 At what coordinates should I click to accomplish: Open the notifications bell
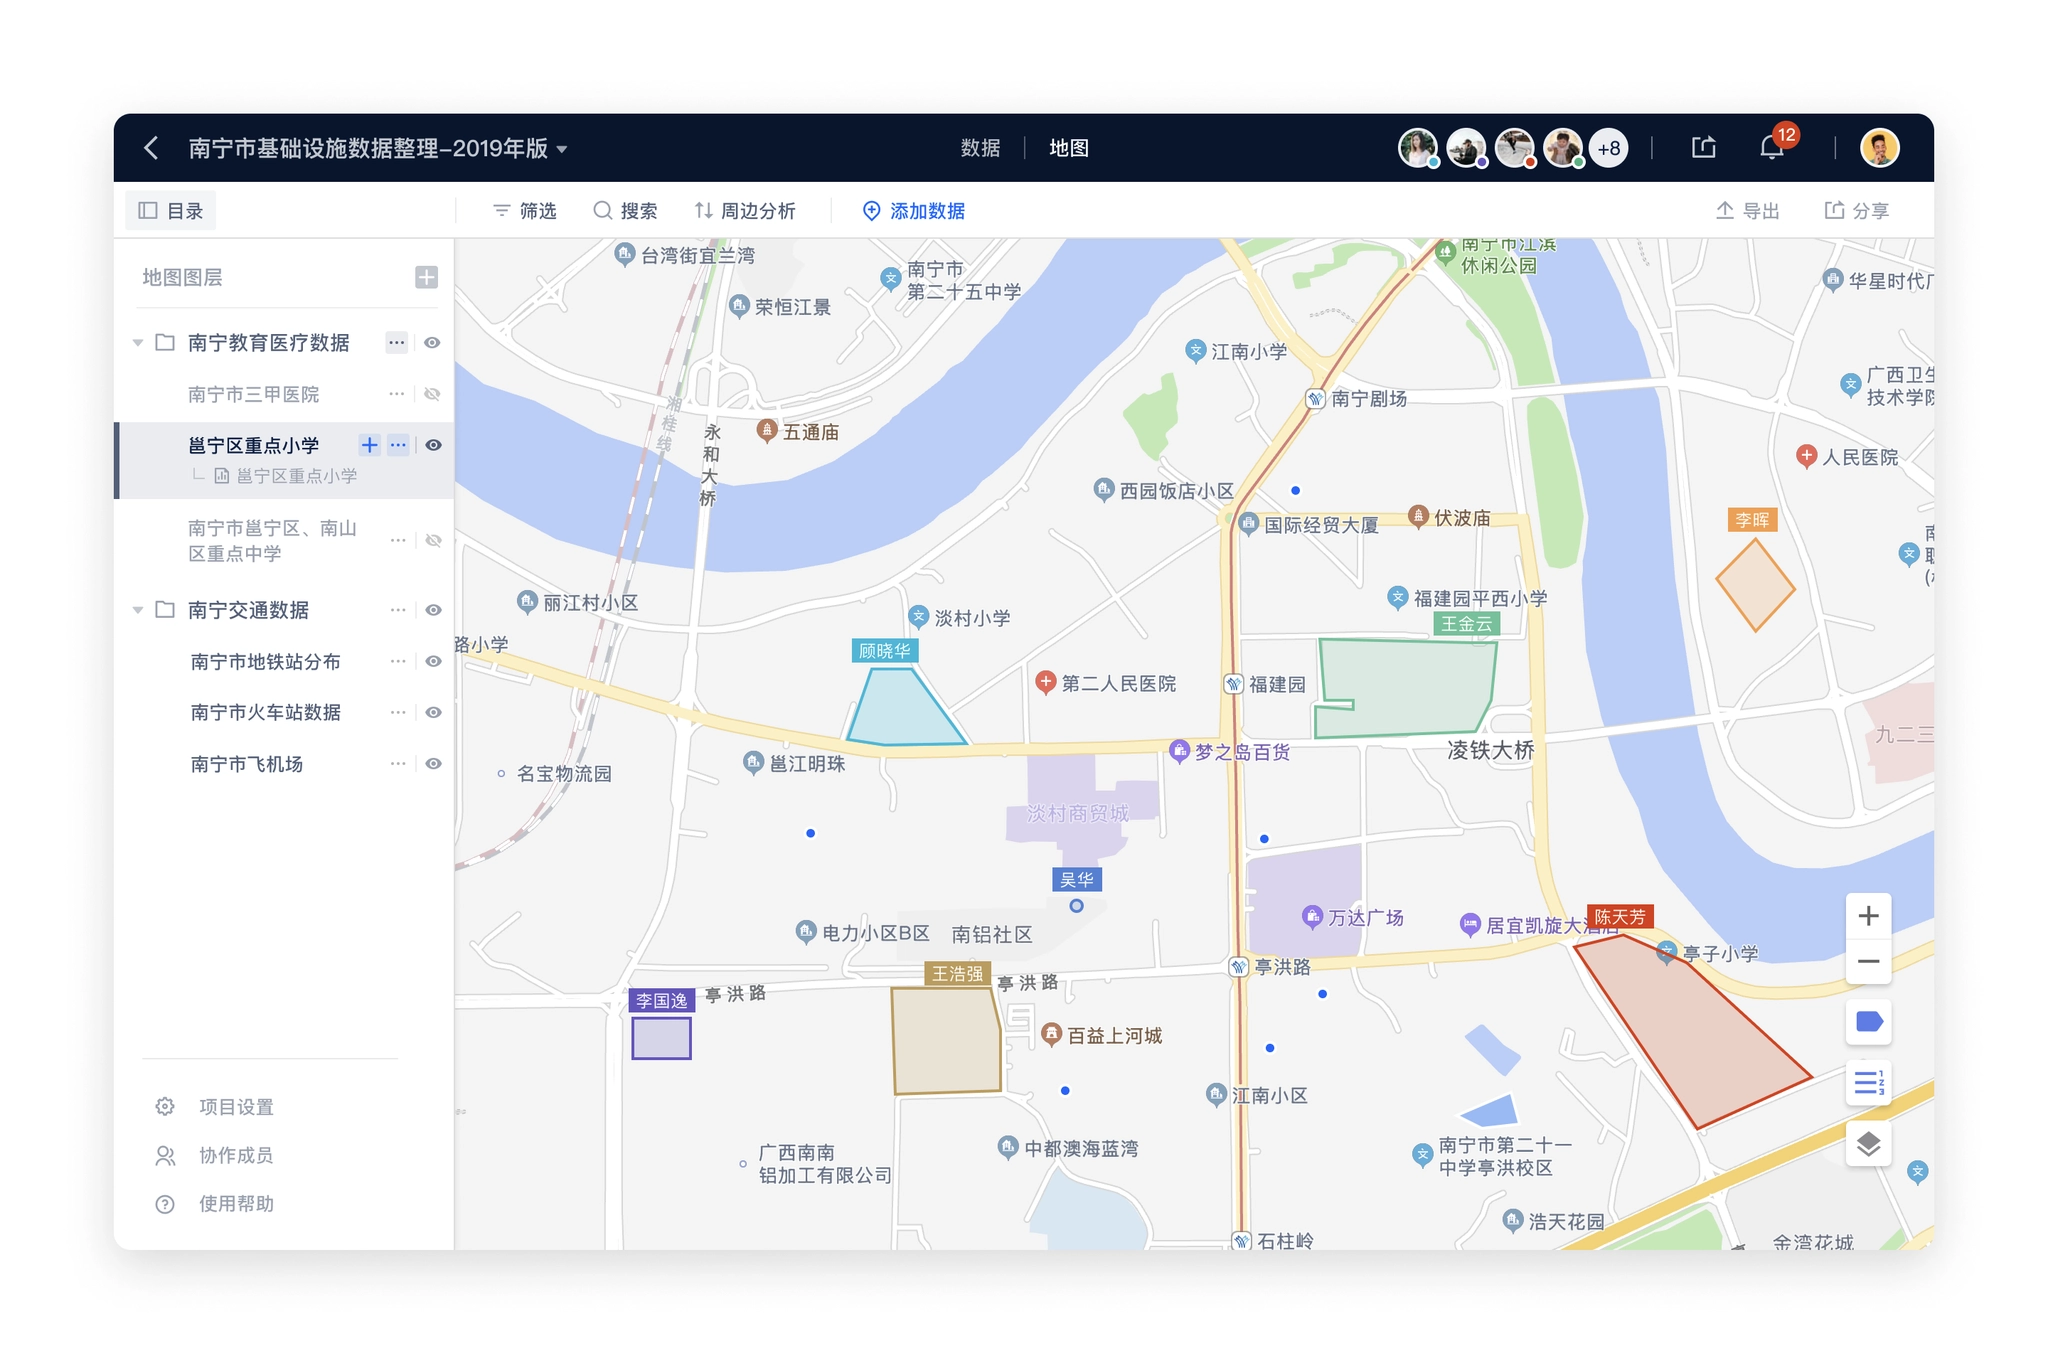tap(1771, 148)
